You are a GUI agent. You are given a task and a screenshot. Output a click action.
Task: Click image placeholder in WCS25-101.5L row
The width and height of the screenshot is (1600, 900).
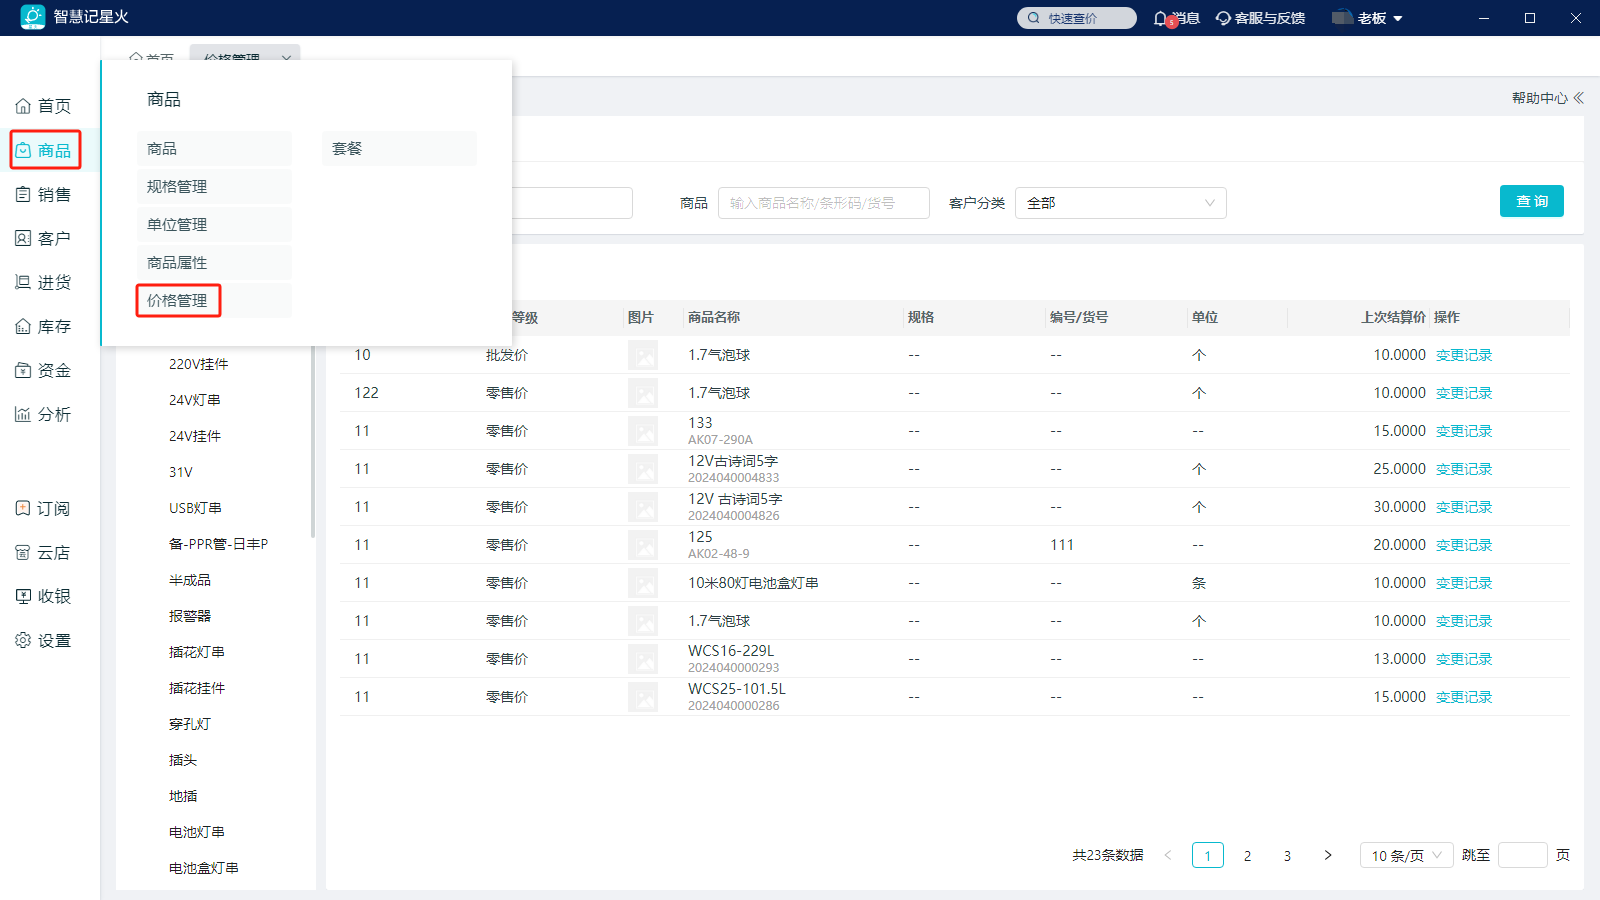643,697
